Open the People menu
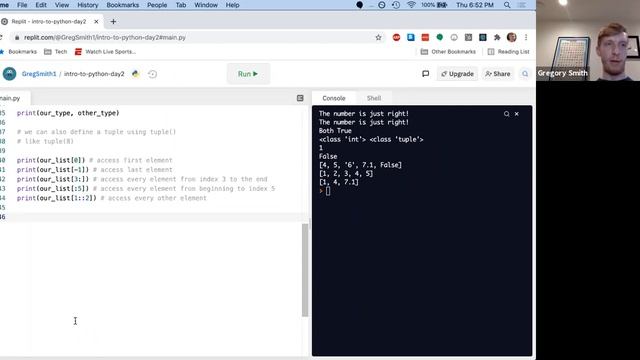 (157, 5)
